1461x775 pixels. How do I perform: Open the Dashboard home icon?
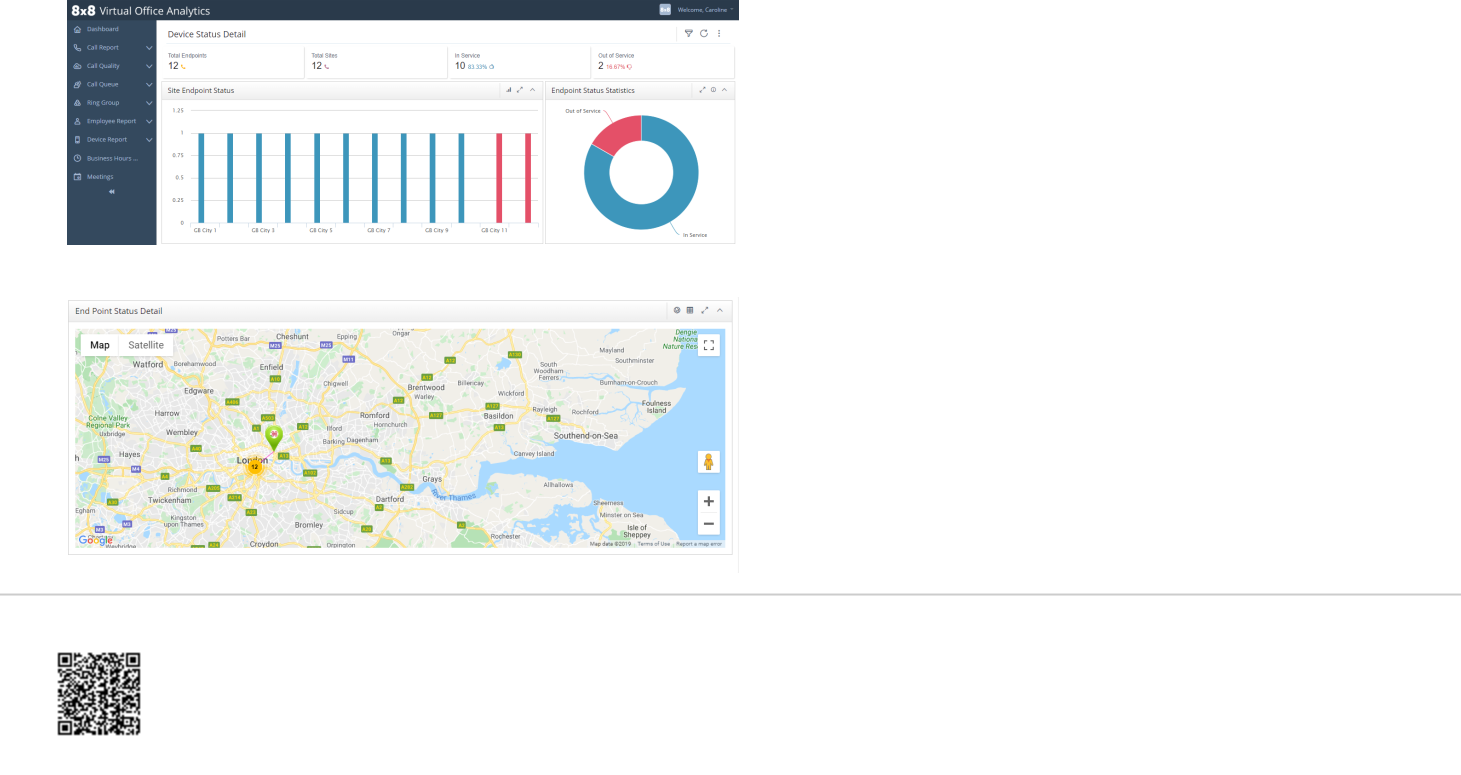(x=77, y=29)
